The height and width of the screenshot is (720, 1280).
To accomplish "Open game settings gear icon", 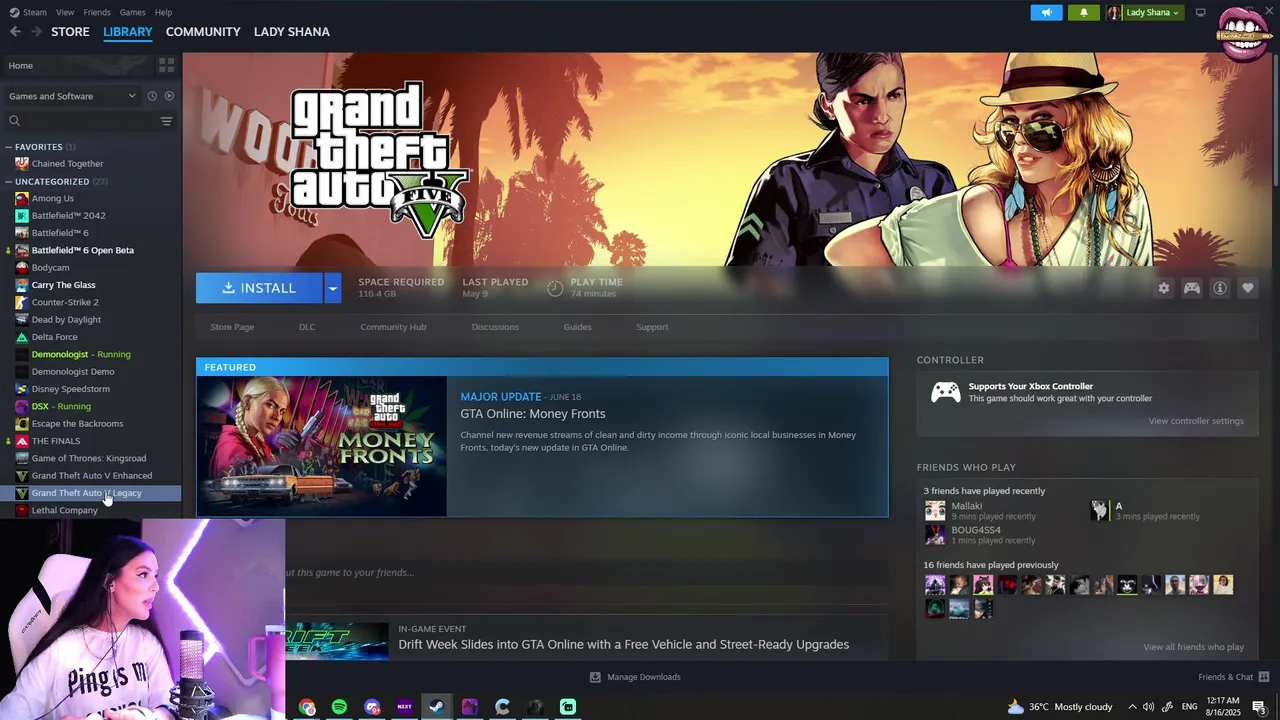I will pos(1163,288).
